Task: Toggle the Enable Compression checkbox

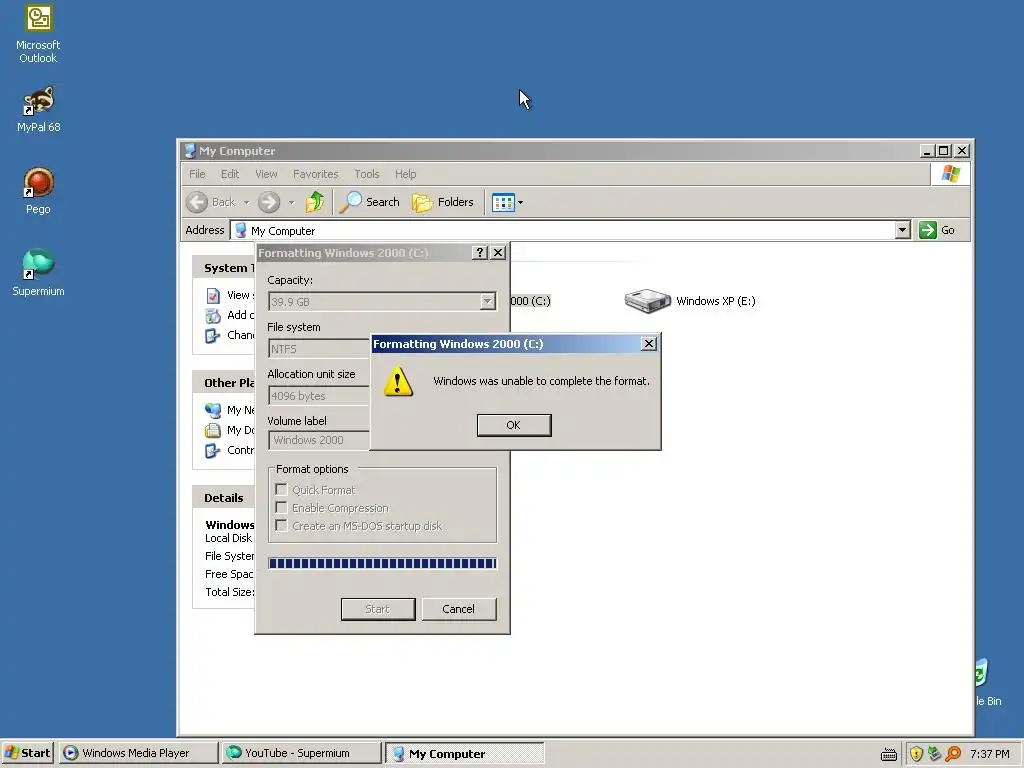Action: [281, 507]
